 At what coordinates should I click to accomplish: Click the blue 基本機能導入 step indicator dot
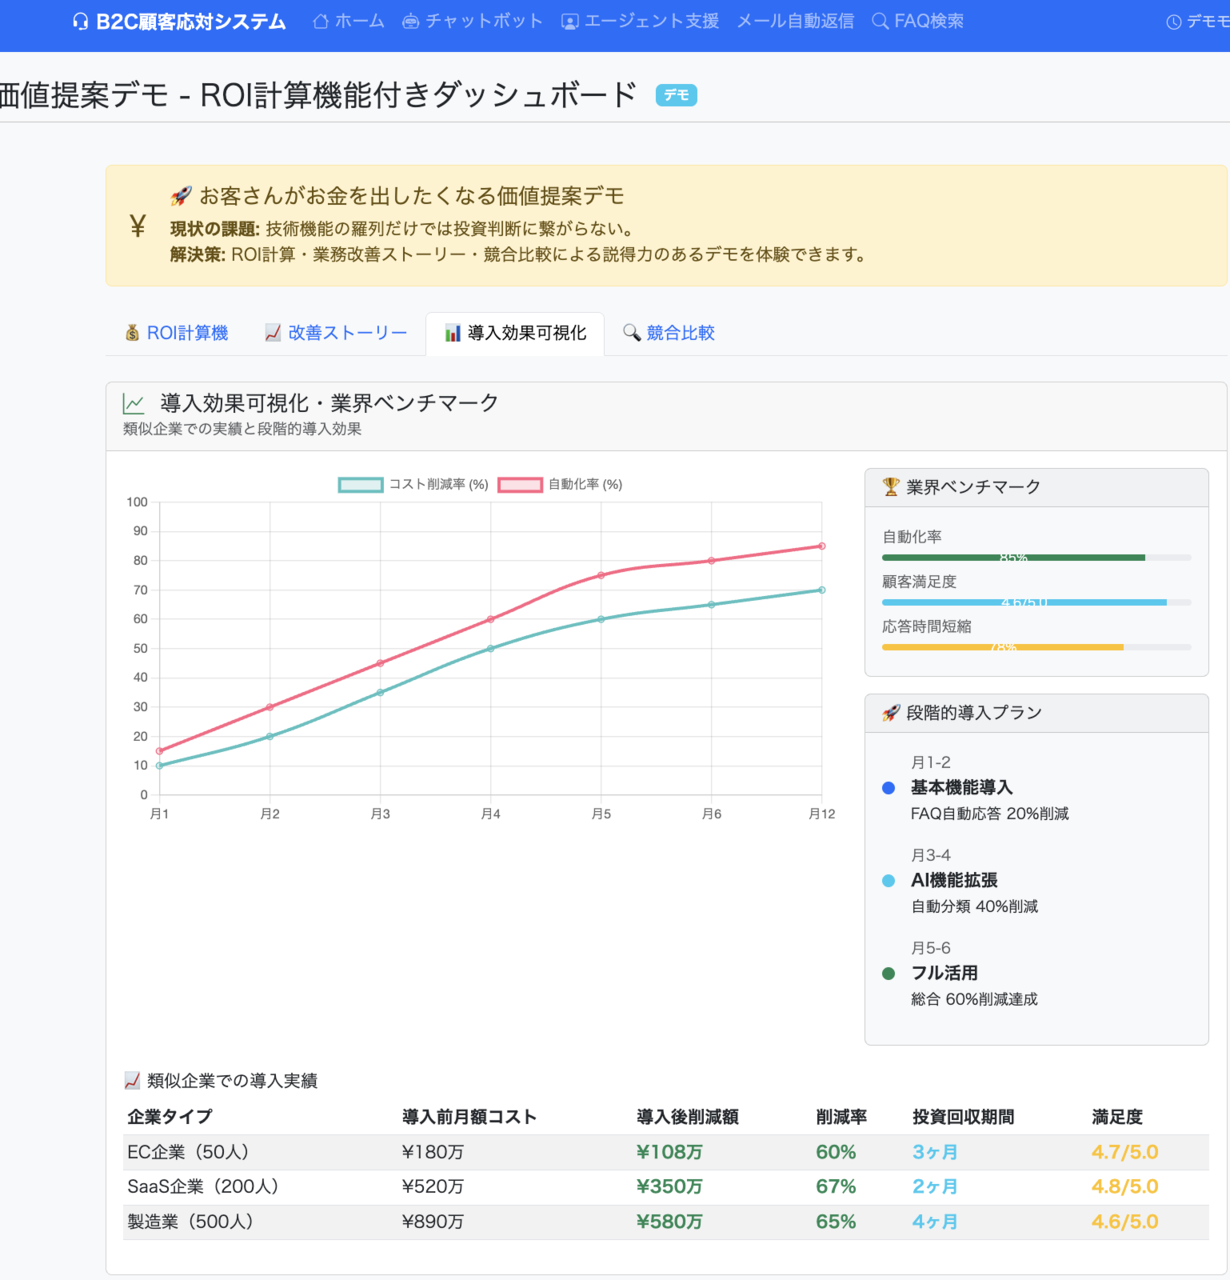point(888,788)
